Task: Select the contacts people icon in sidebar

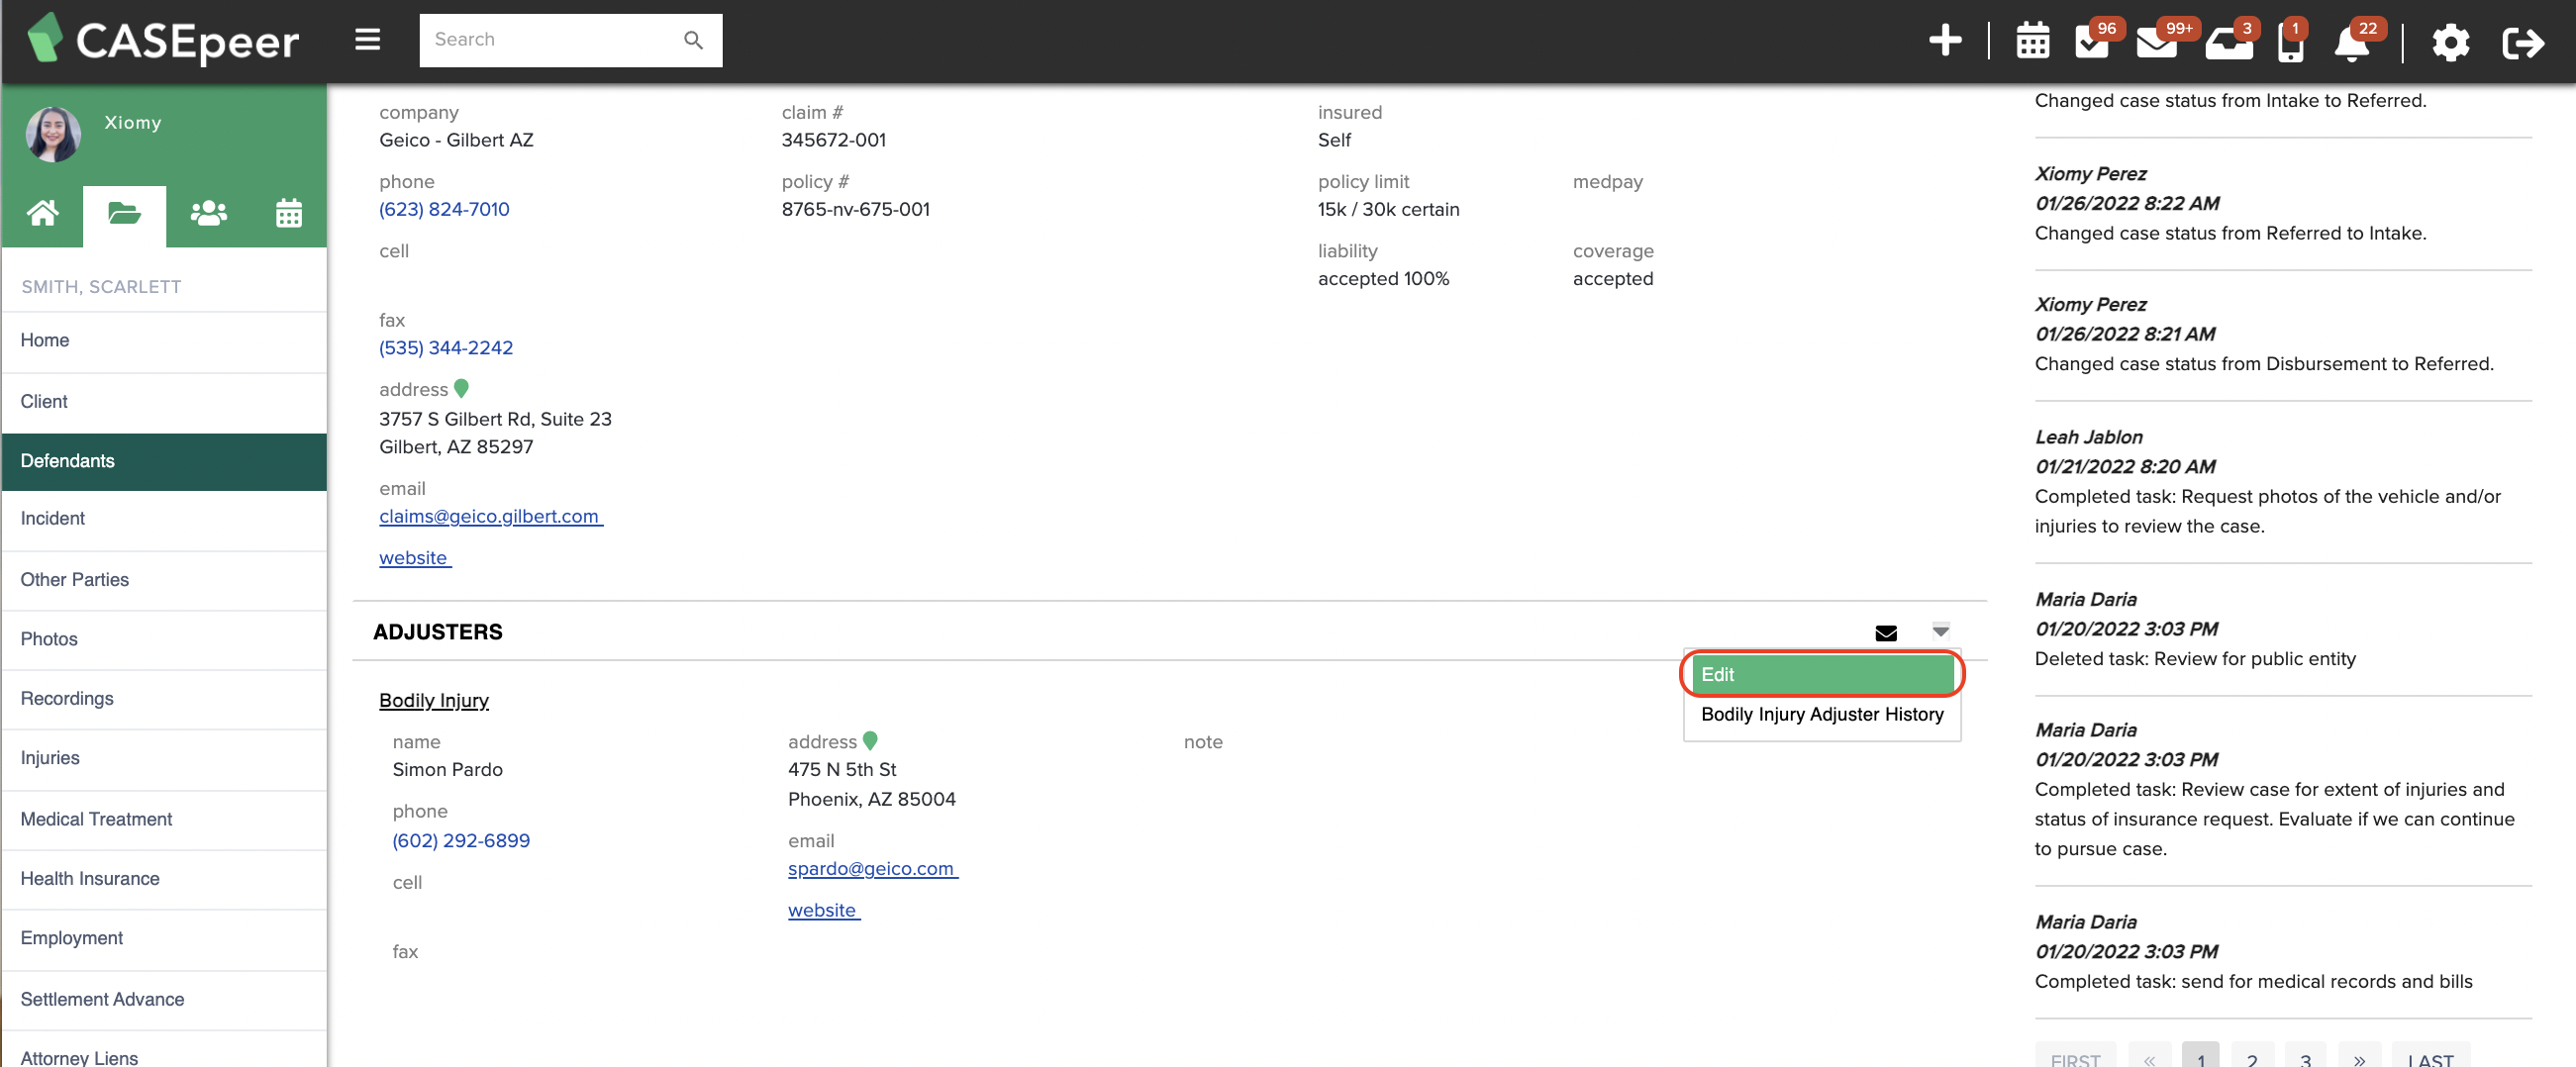Action: click(x=207, y=213)
